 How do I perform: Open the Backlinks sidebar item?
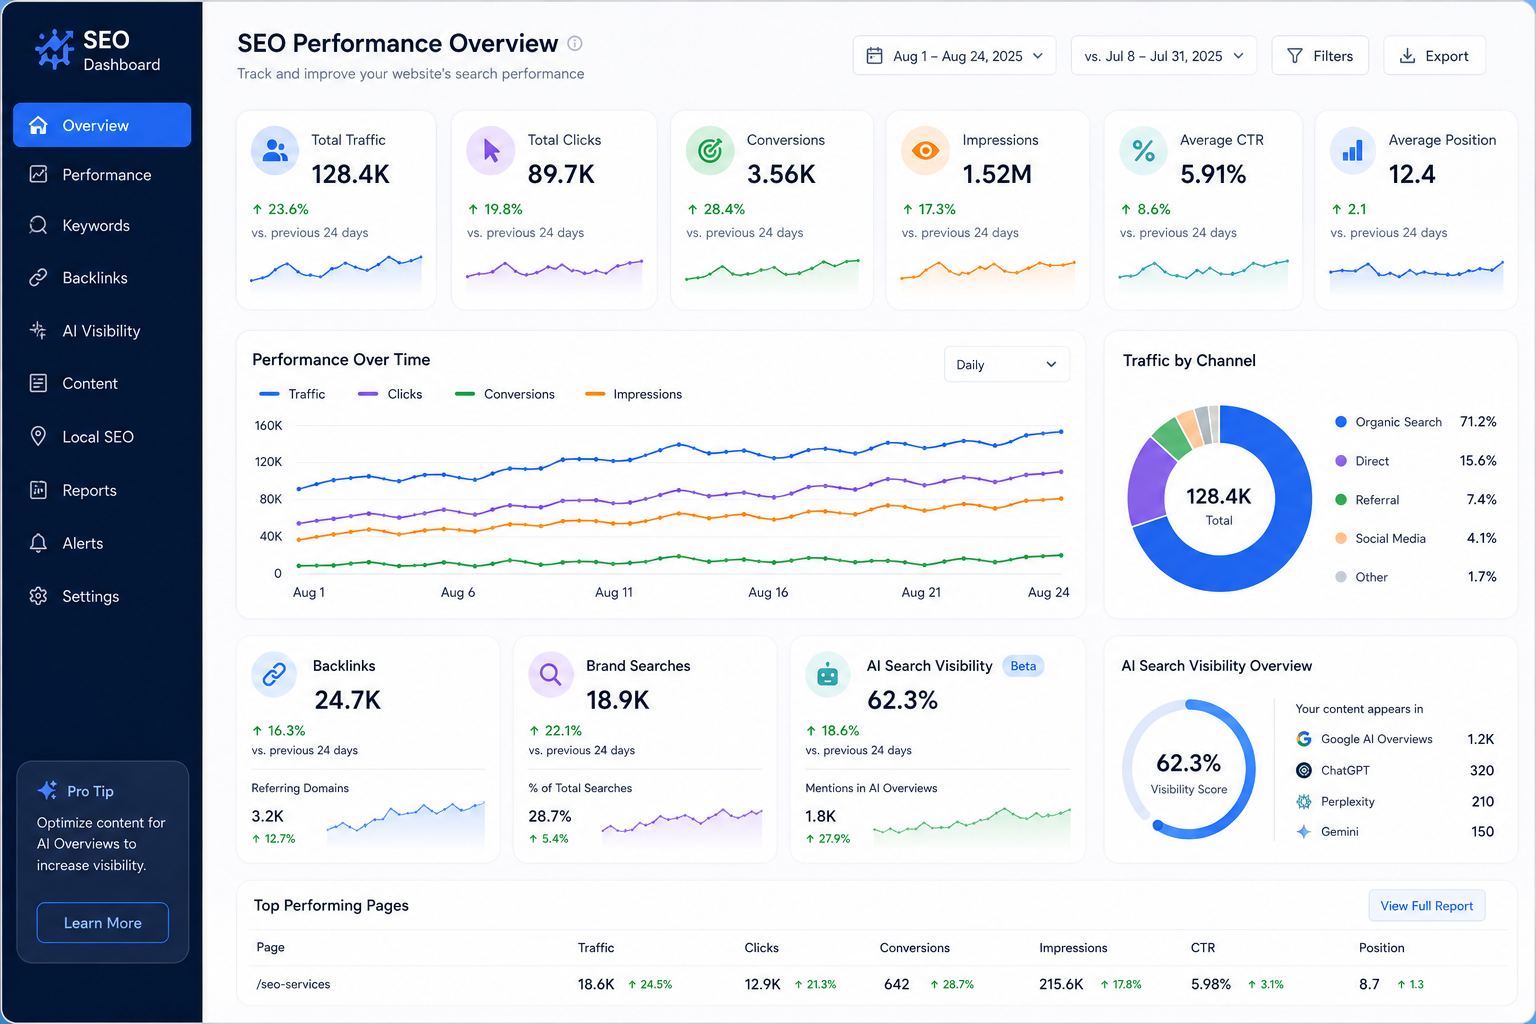point(102,277)
